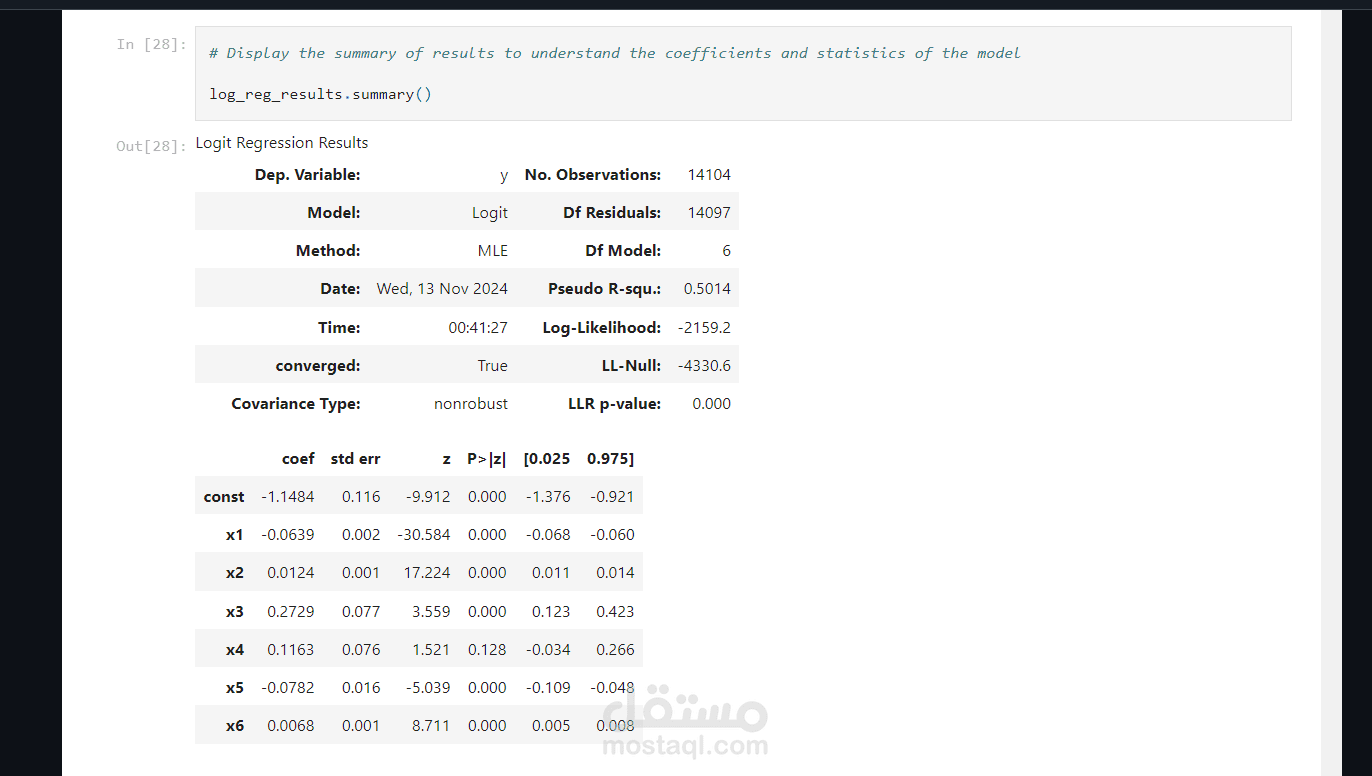The width and height of the screenshot is (1372, 776).
Task: Select the x4 coefficient 0.1163
Action: click(291, 650)
